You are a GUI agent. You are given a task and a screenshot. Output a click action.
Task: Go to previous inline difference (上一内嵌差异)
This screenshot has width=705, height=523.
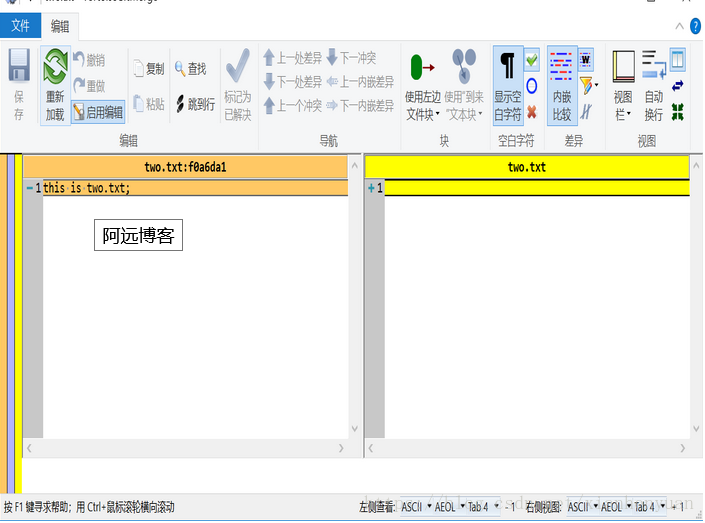pyautogui.click(x=360, y=82)
